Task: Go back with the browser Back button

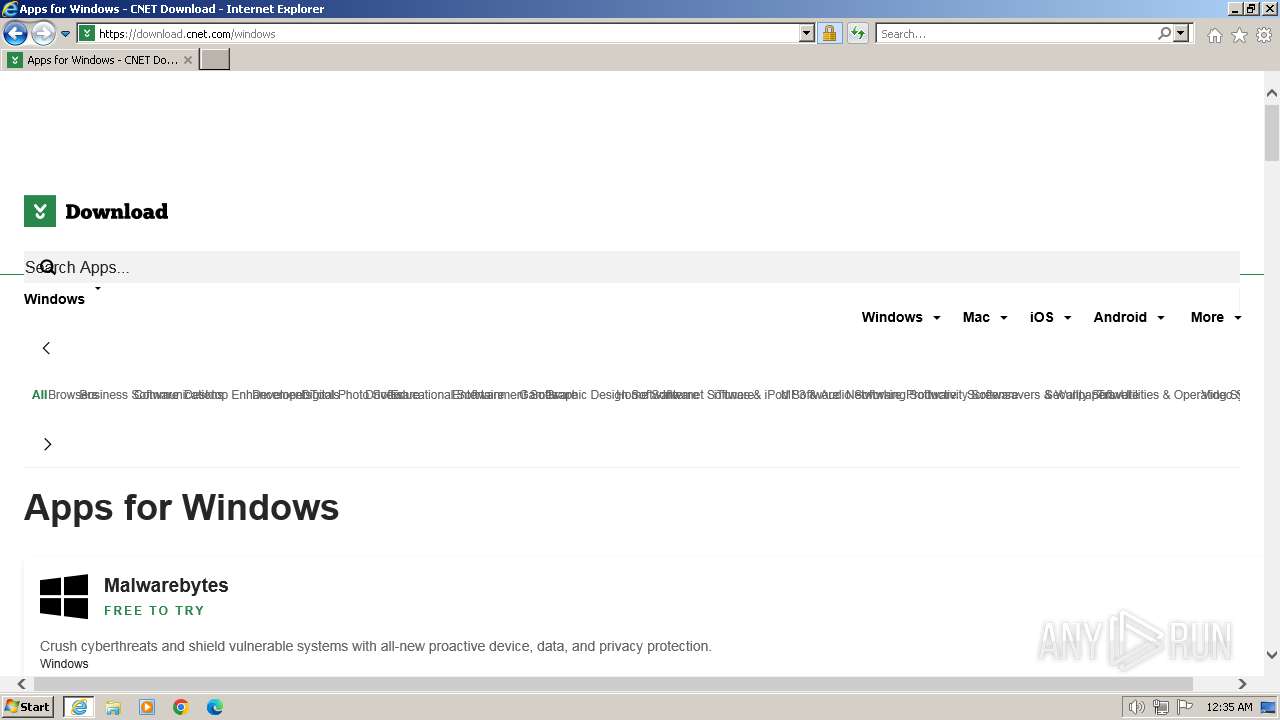Action: [15, 33]
